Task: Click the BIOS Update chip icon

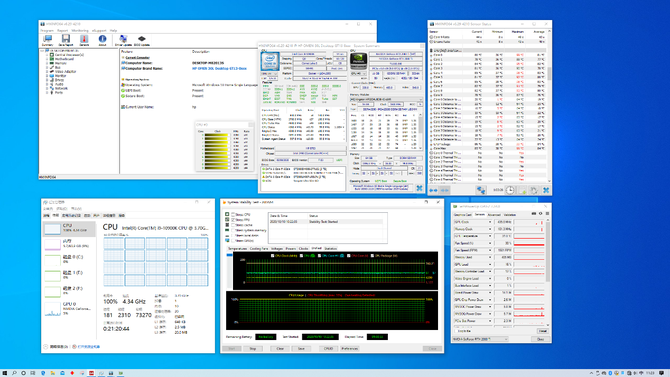Action: click(x=141, y=40)
